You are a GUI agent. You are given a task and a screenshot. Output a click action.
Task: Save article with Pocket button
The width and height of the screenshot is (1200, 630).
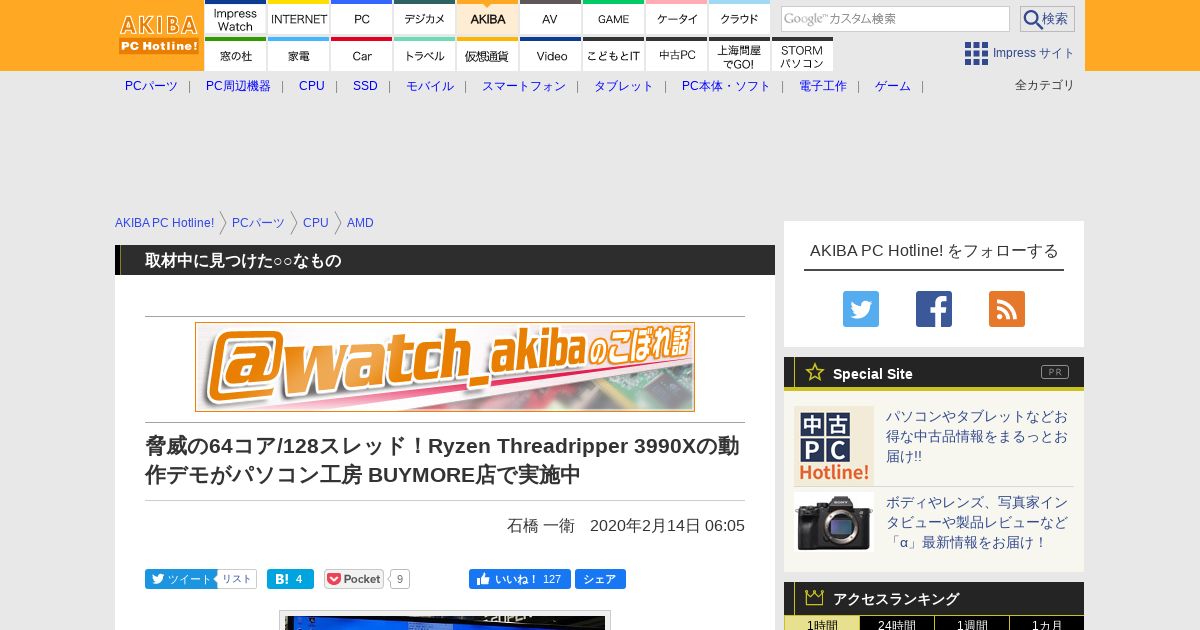[x=354, y=579]
